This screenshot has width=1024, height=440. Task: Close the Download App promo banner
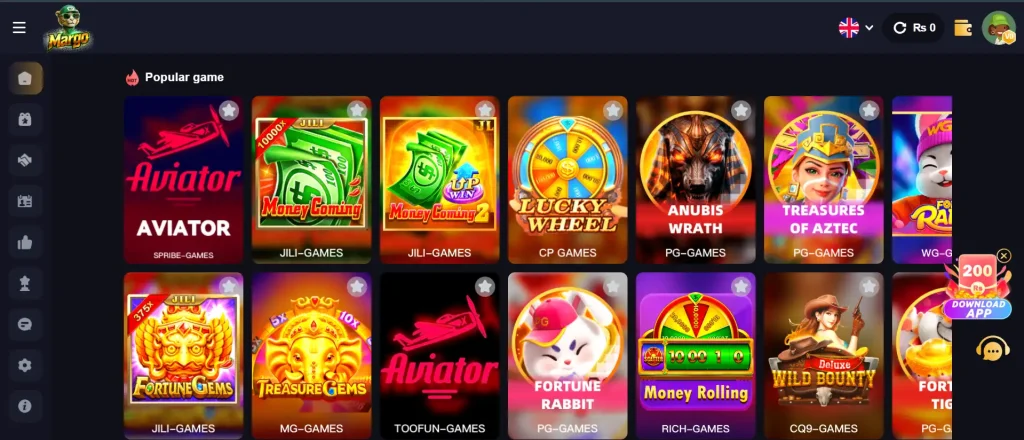[1004, 256]
